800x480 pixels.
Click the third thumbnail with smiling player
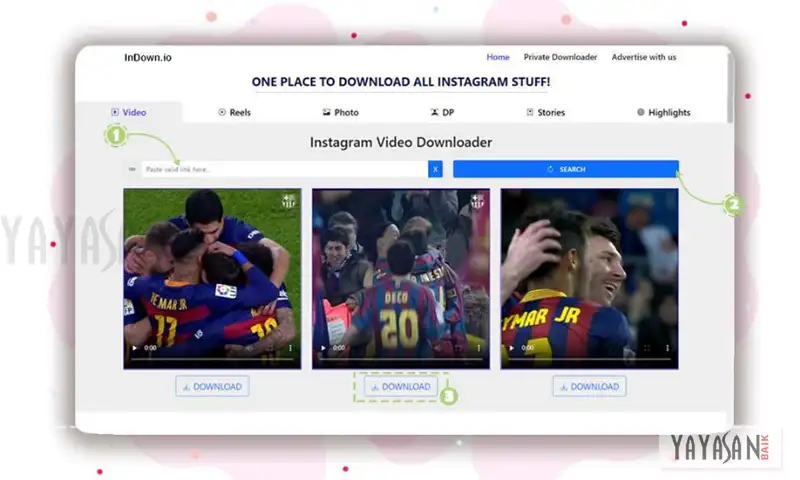pos(589,279)
